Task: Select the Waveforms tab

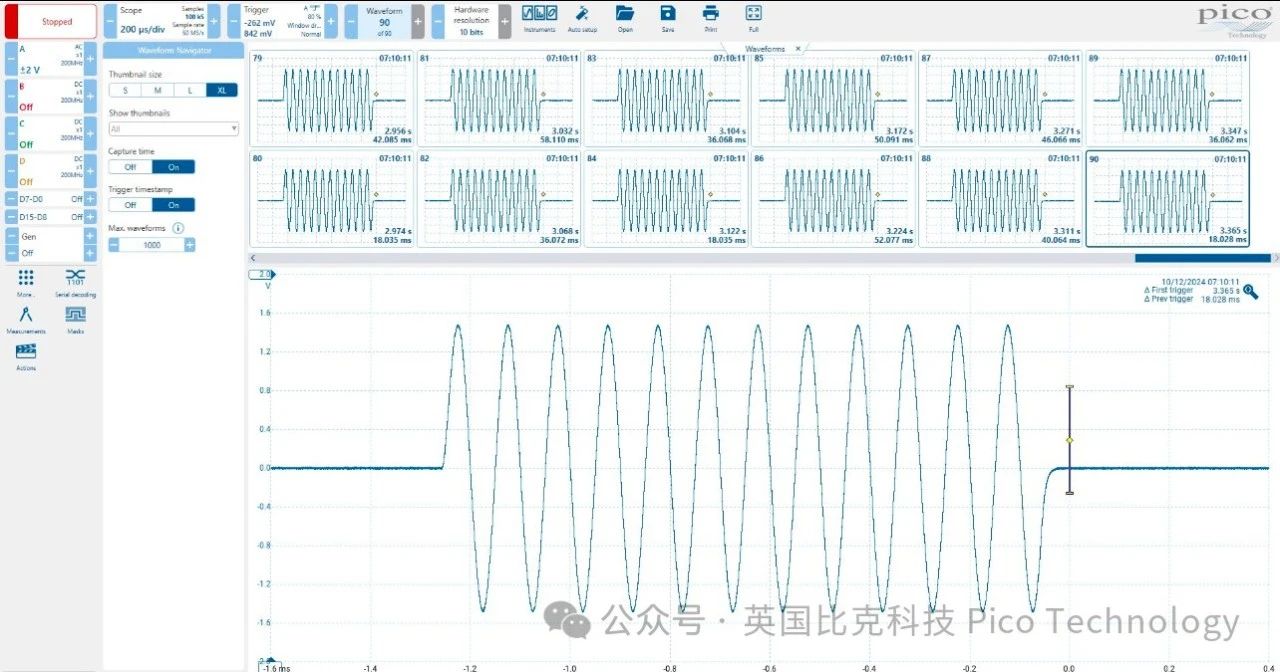Action: [765, 48]
